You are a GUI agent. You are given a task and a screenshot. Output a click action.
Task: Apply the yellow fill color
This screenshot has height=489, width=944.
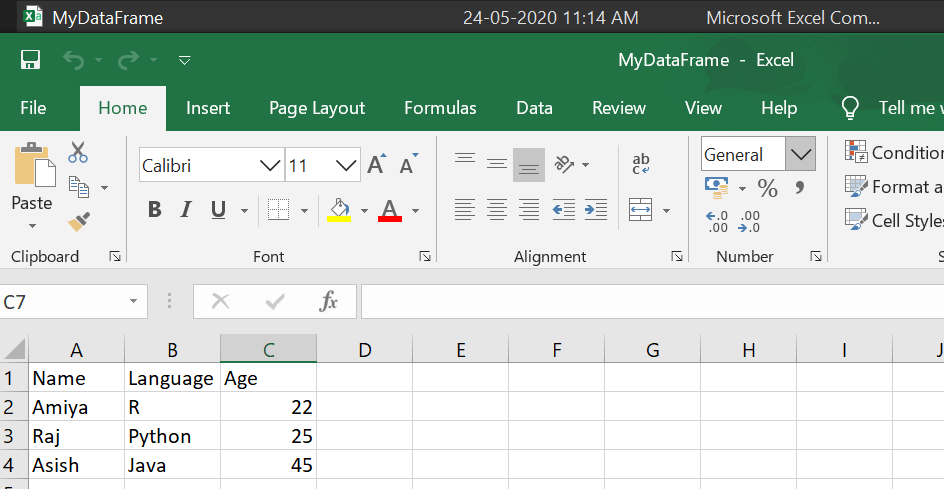point(339,210)
